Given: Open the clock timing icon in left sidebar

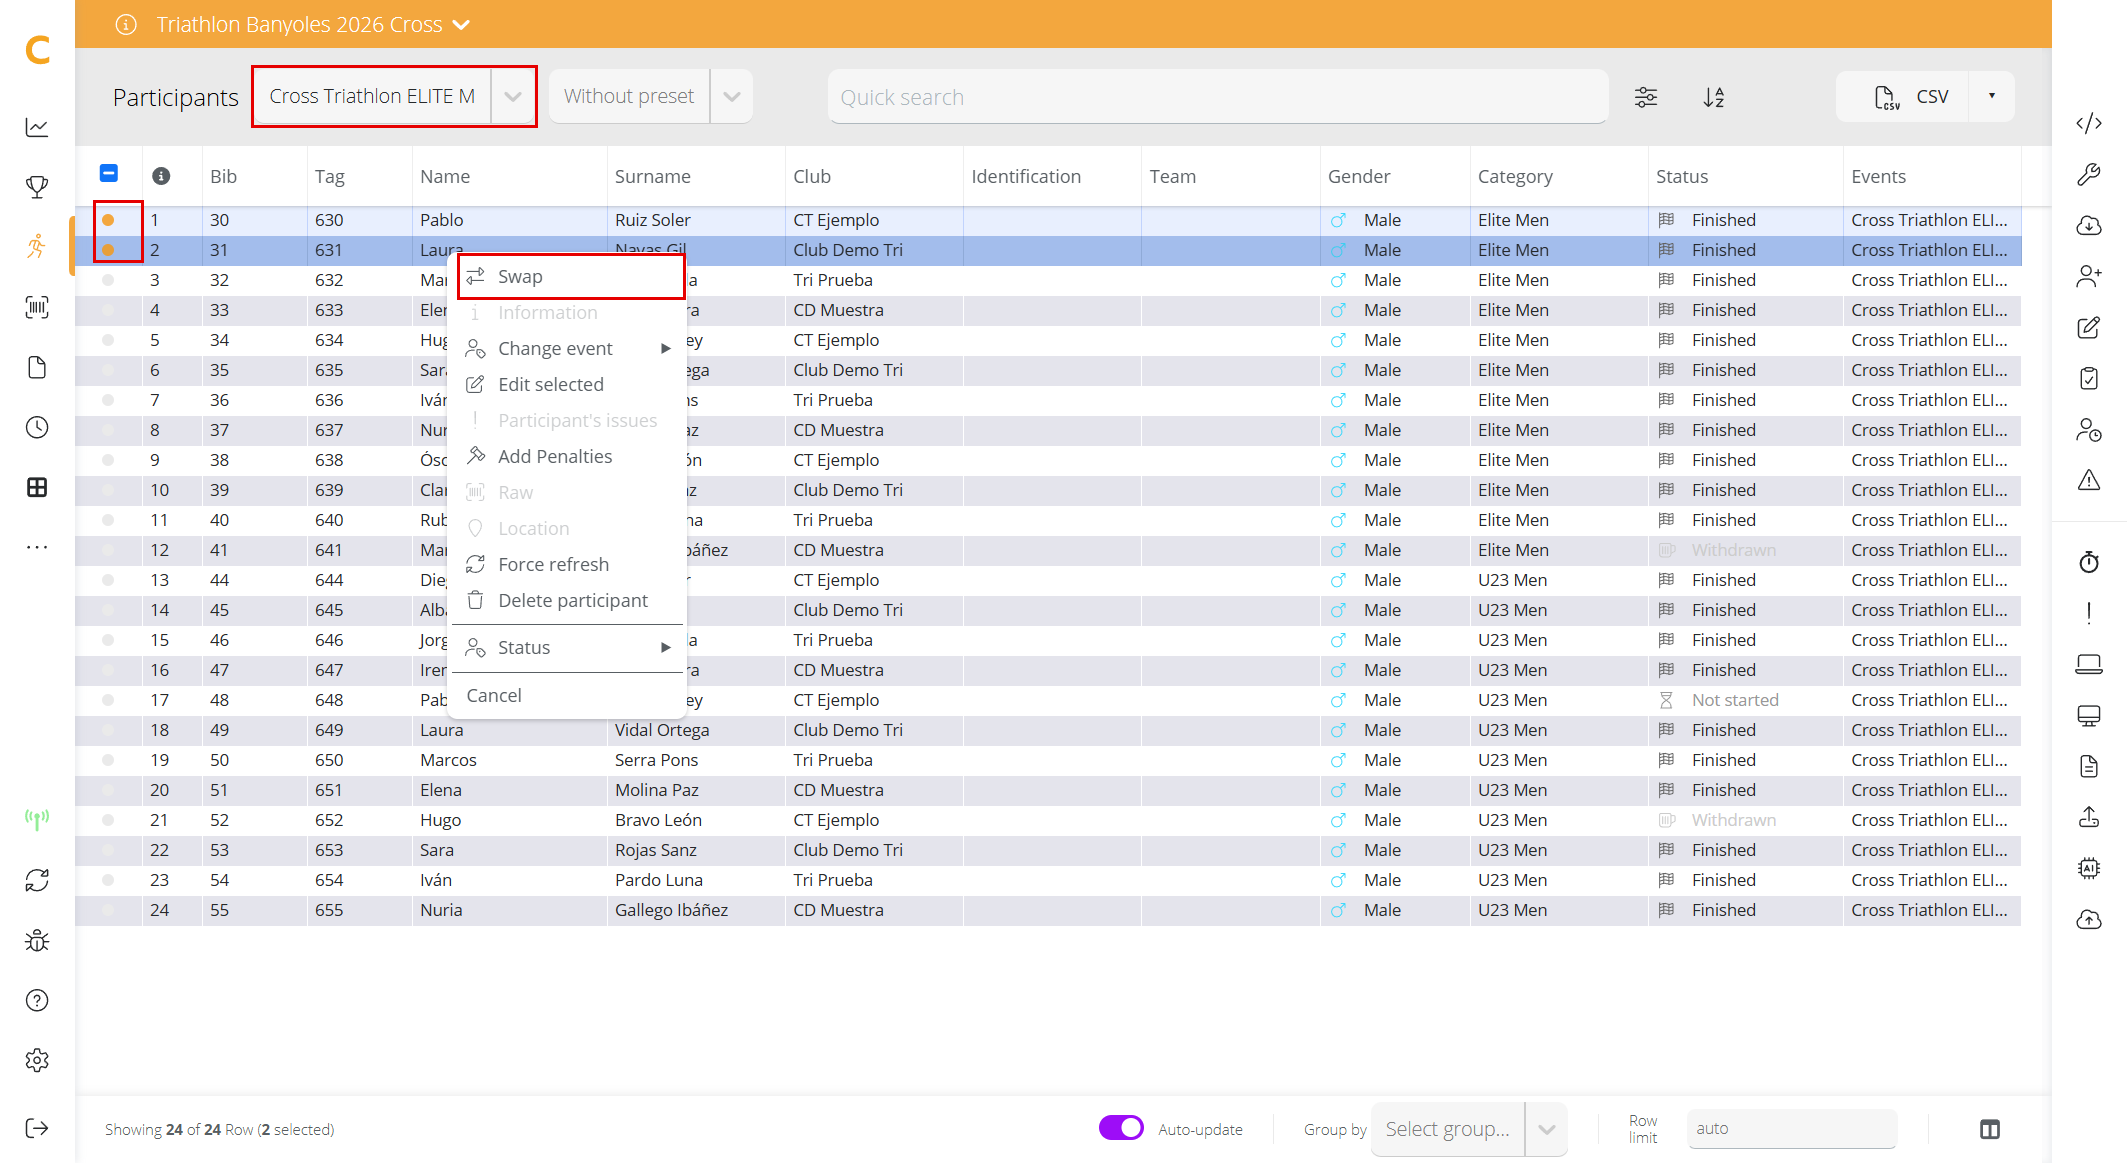Looking at the screenshot, I should tap(37, 427).
